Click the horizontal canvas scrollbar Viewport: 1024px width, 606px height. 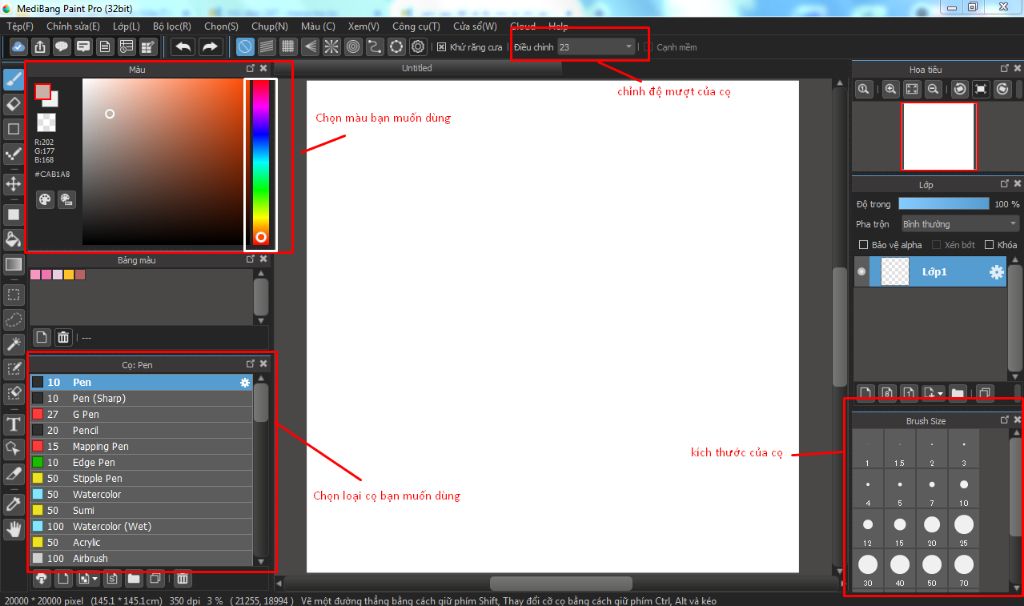[561, 583]
